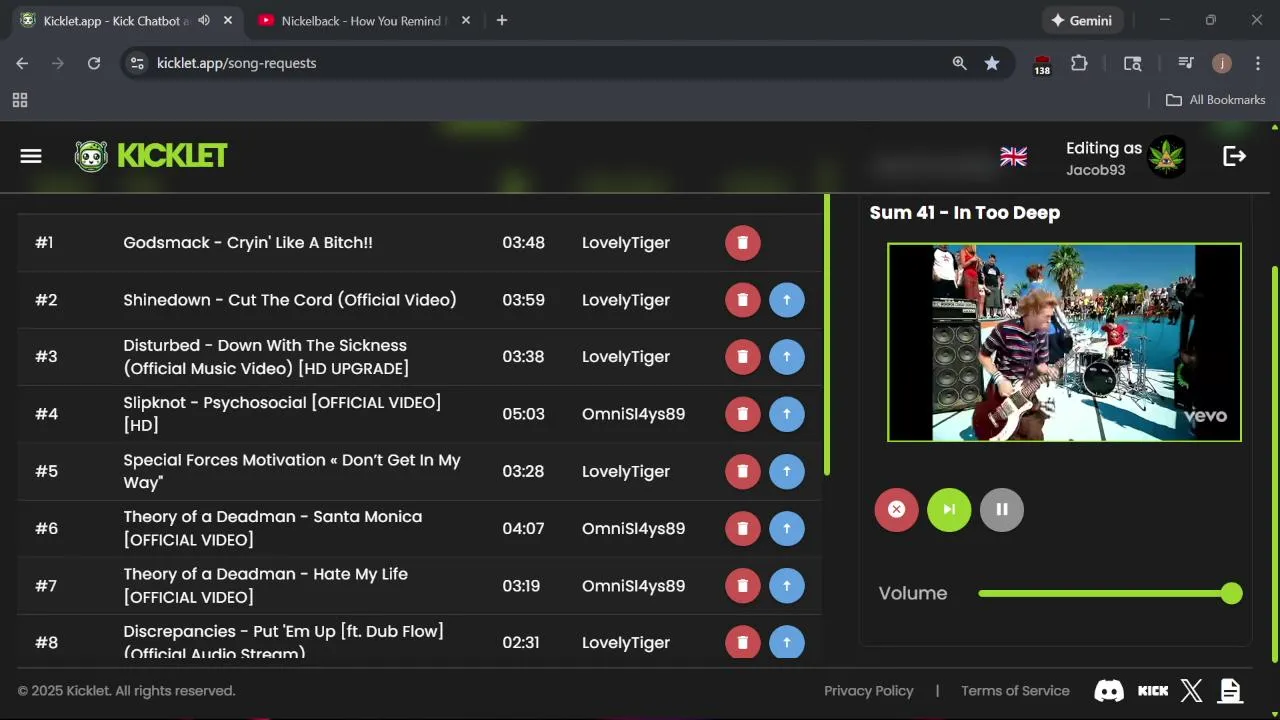The width and height of the screenshot is (1280, 720).
Task: Open the Kick link in footer
Action: click(x=1153, y=691)
